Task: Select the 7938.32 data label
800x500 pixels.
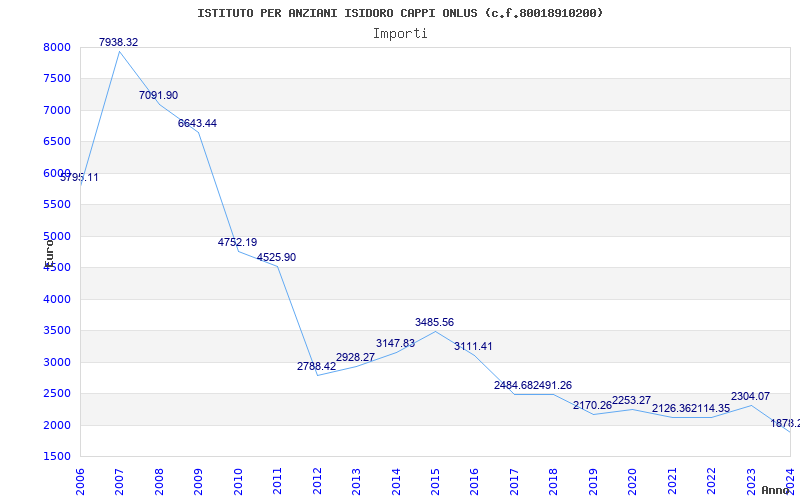Action: point(118,42)
